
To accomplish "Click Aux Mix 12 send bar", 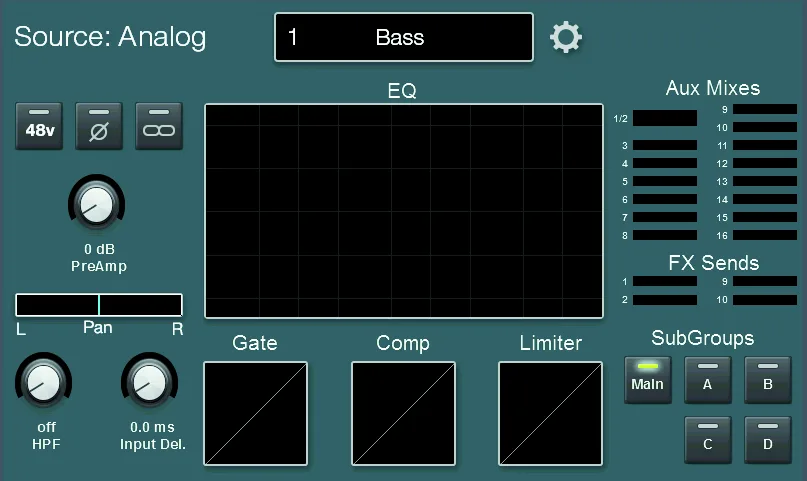I will [765, 163].
